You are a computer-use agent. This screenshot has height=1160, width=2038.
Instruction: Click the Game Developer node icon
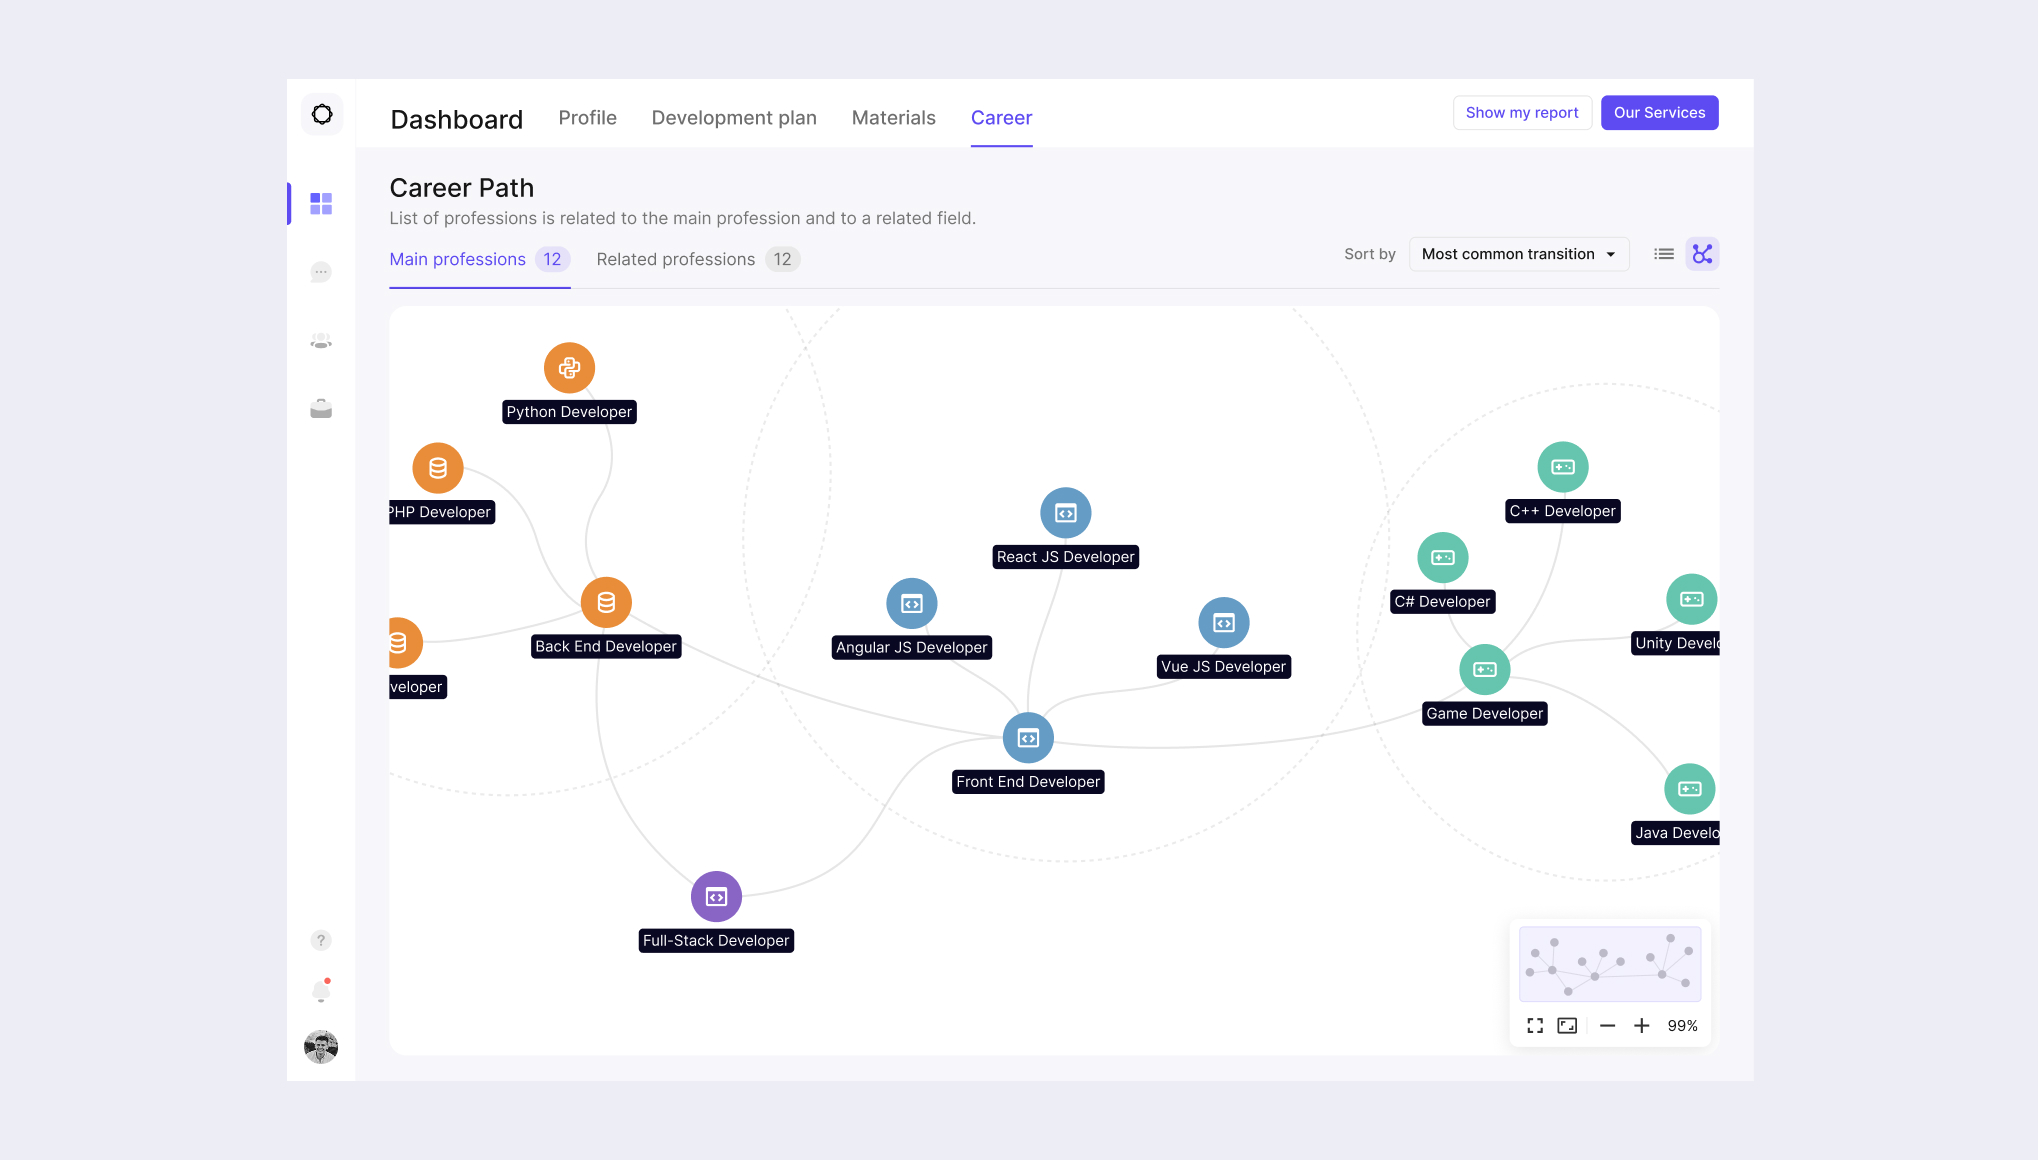point(1485,669)
